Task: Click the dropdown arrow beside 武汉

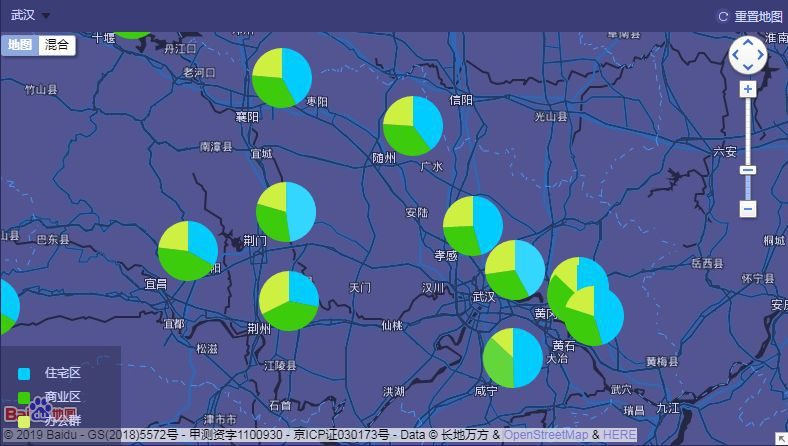Action: tap(46, 16)
